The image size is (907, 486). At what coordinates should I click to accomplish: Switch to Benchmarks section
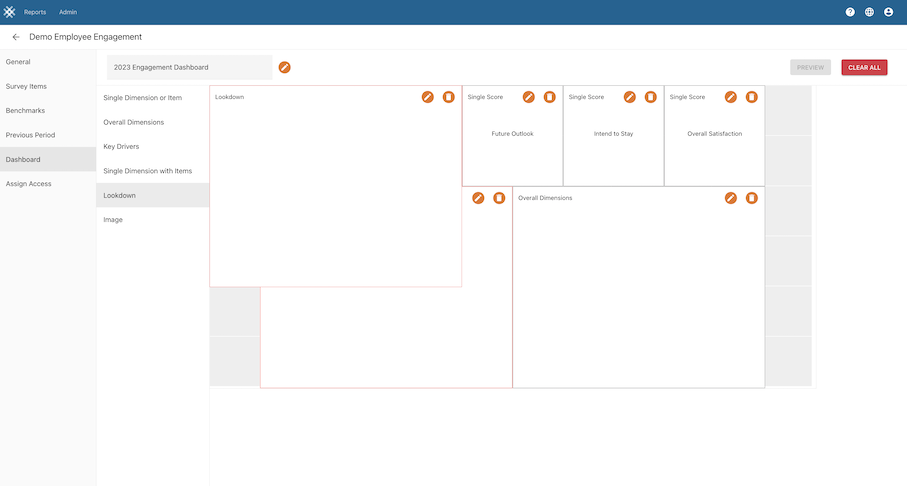pyautogui.click(x=25, y=110)
